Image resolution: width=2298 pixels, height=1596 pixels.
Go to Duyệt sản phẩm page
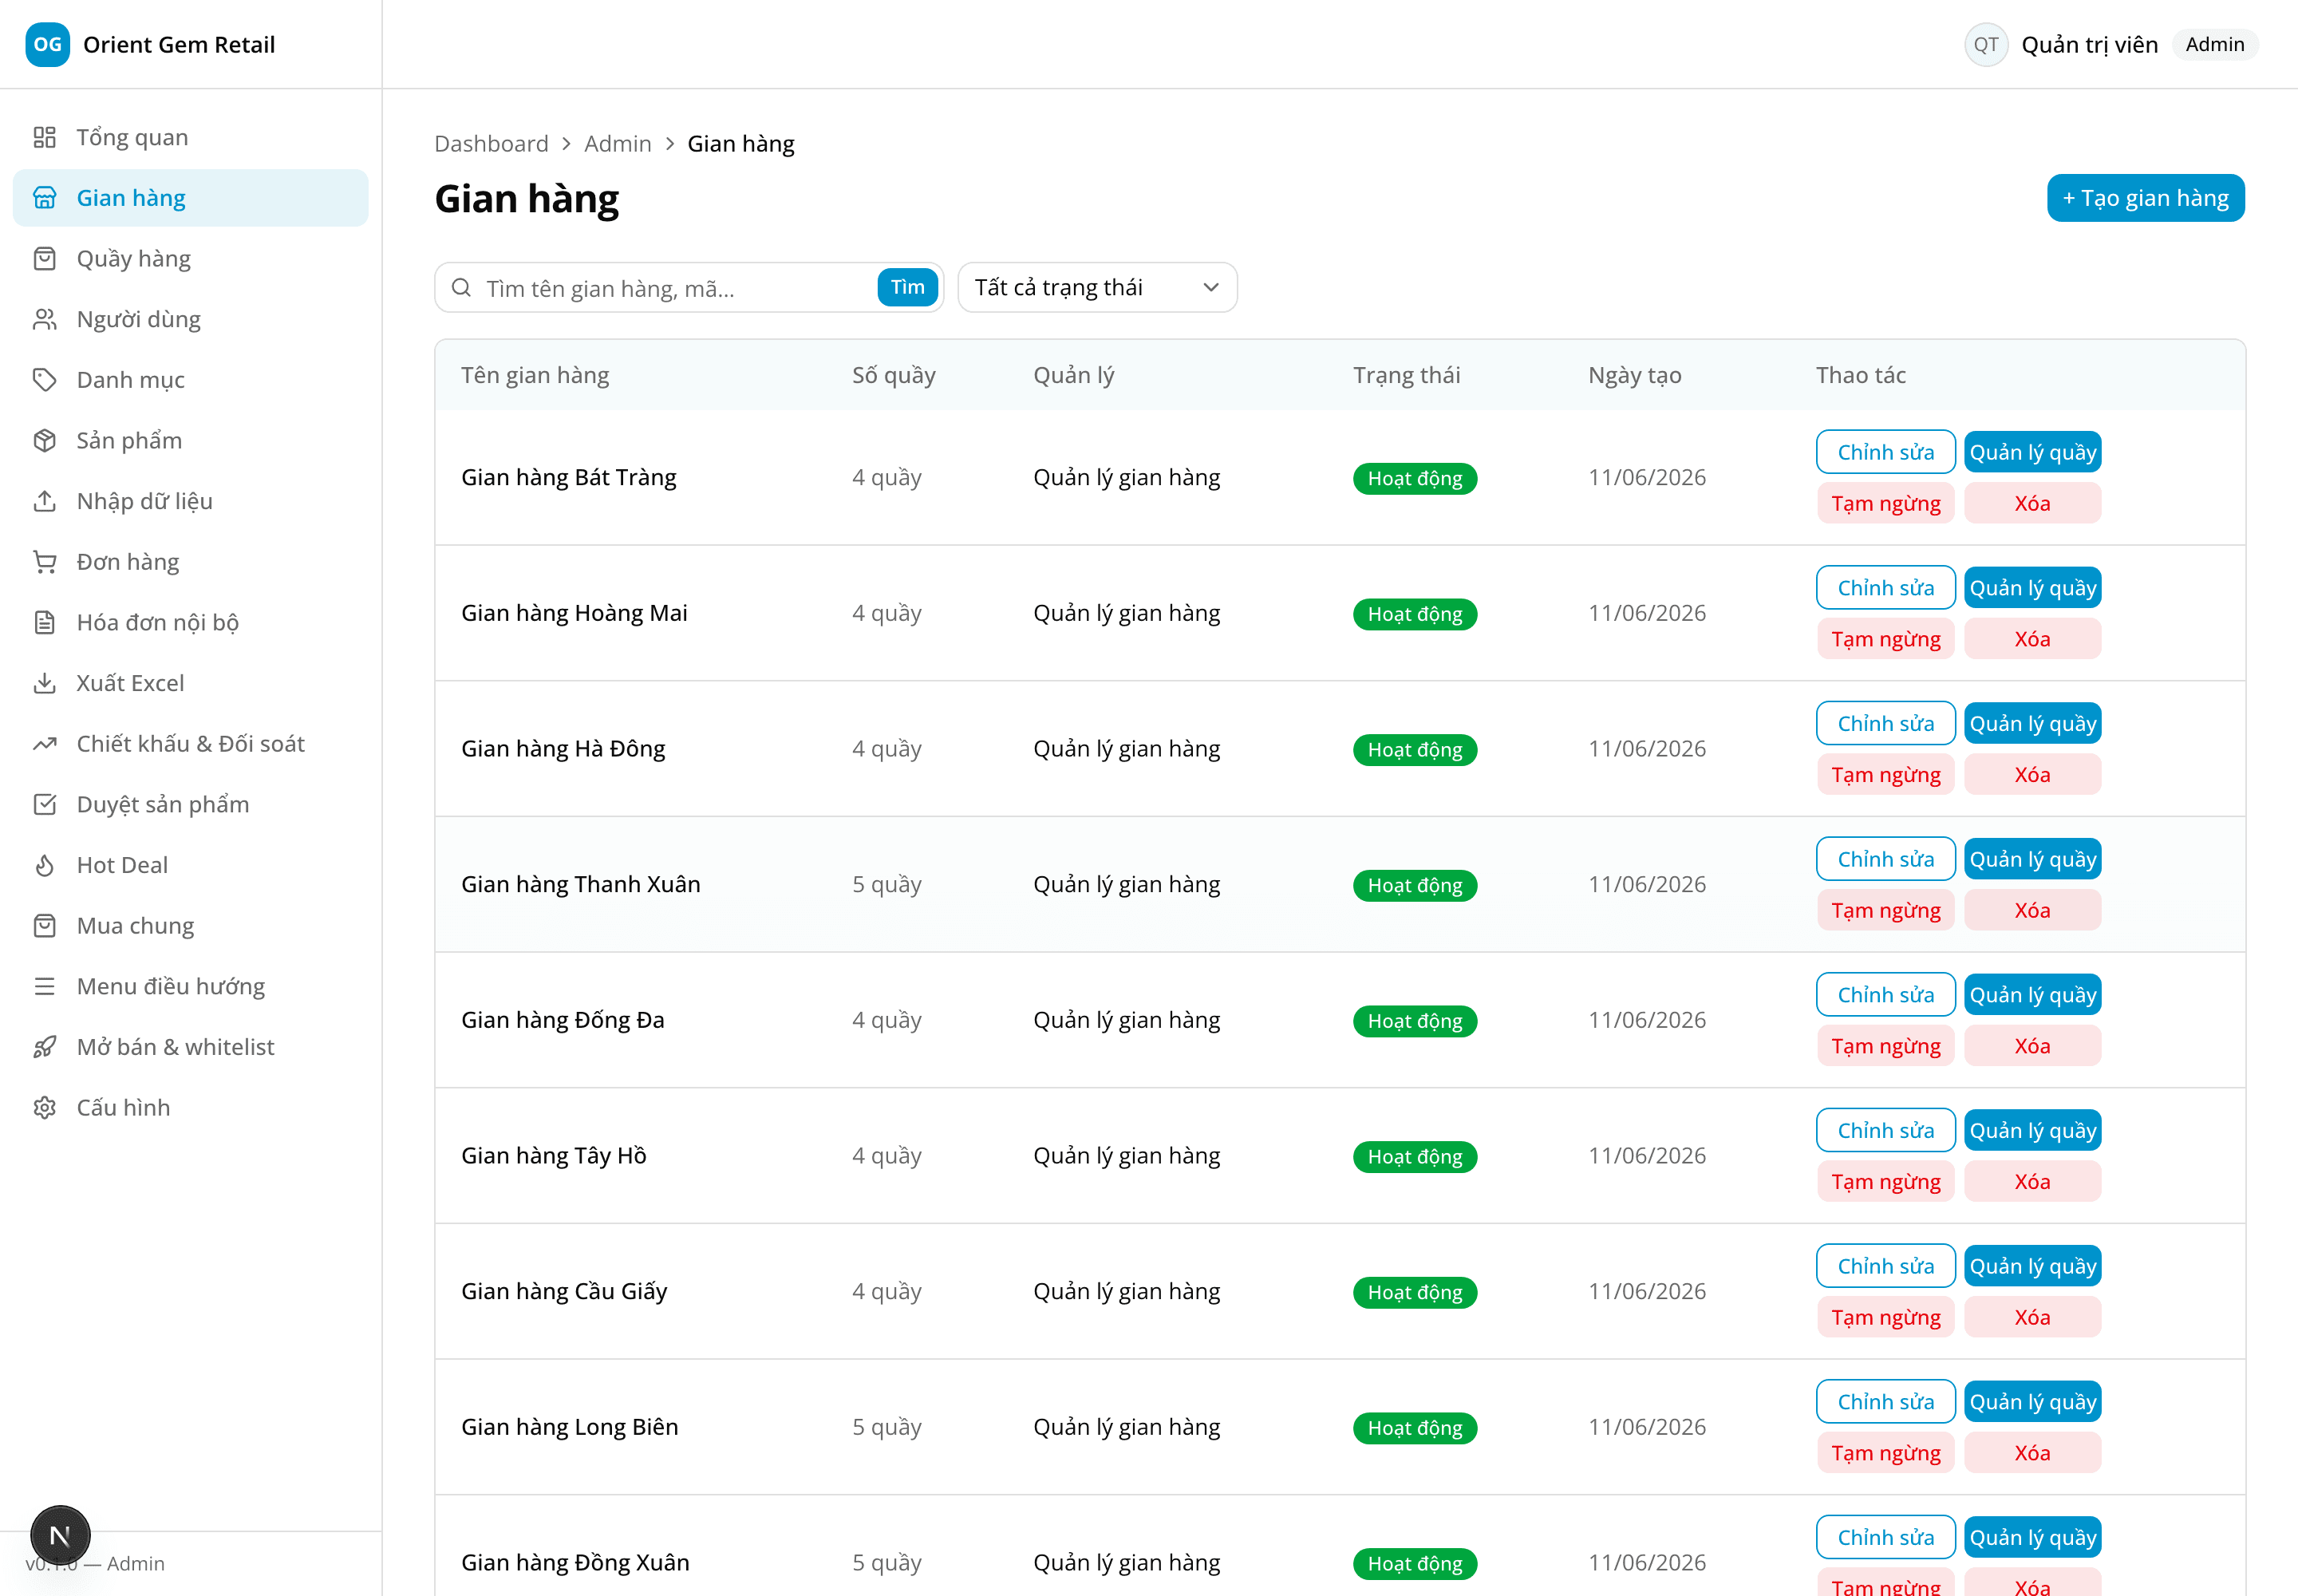tap(191, 805)
